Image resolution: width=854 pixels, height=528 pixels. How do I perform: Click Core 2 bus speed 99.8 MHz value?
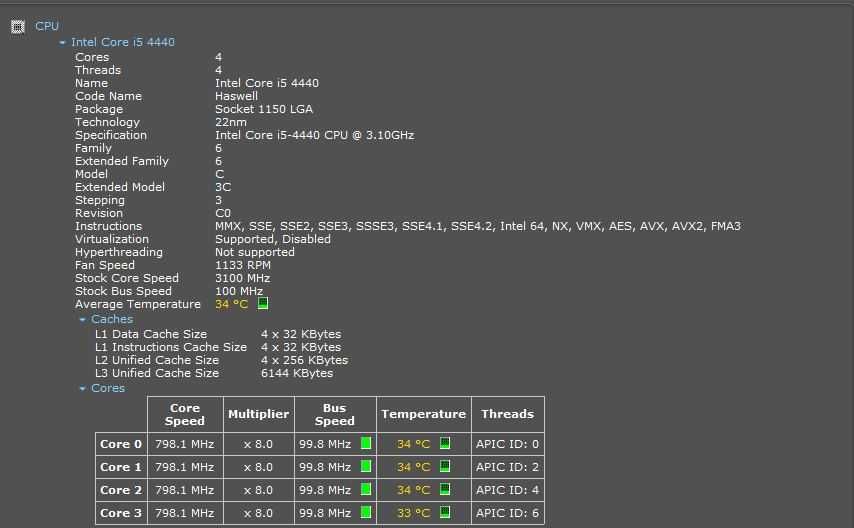pos(325,490)
